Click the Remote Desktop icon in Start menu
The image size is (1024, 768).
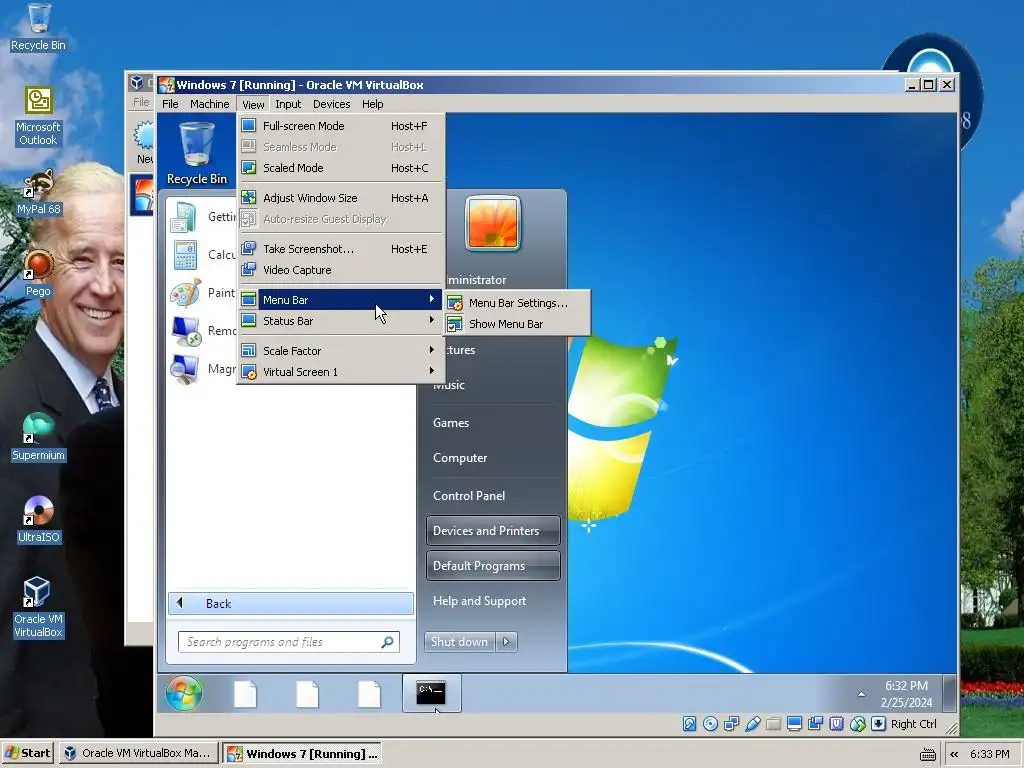[185, 330]
